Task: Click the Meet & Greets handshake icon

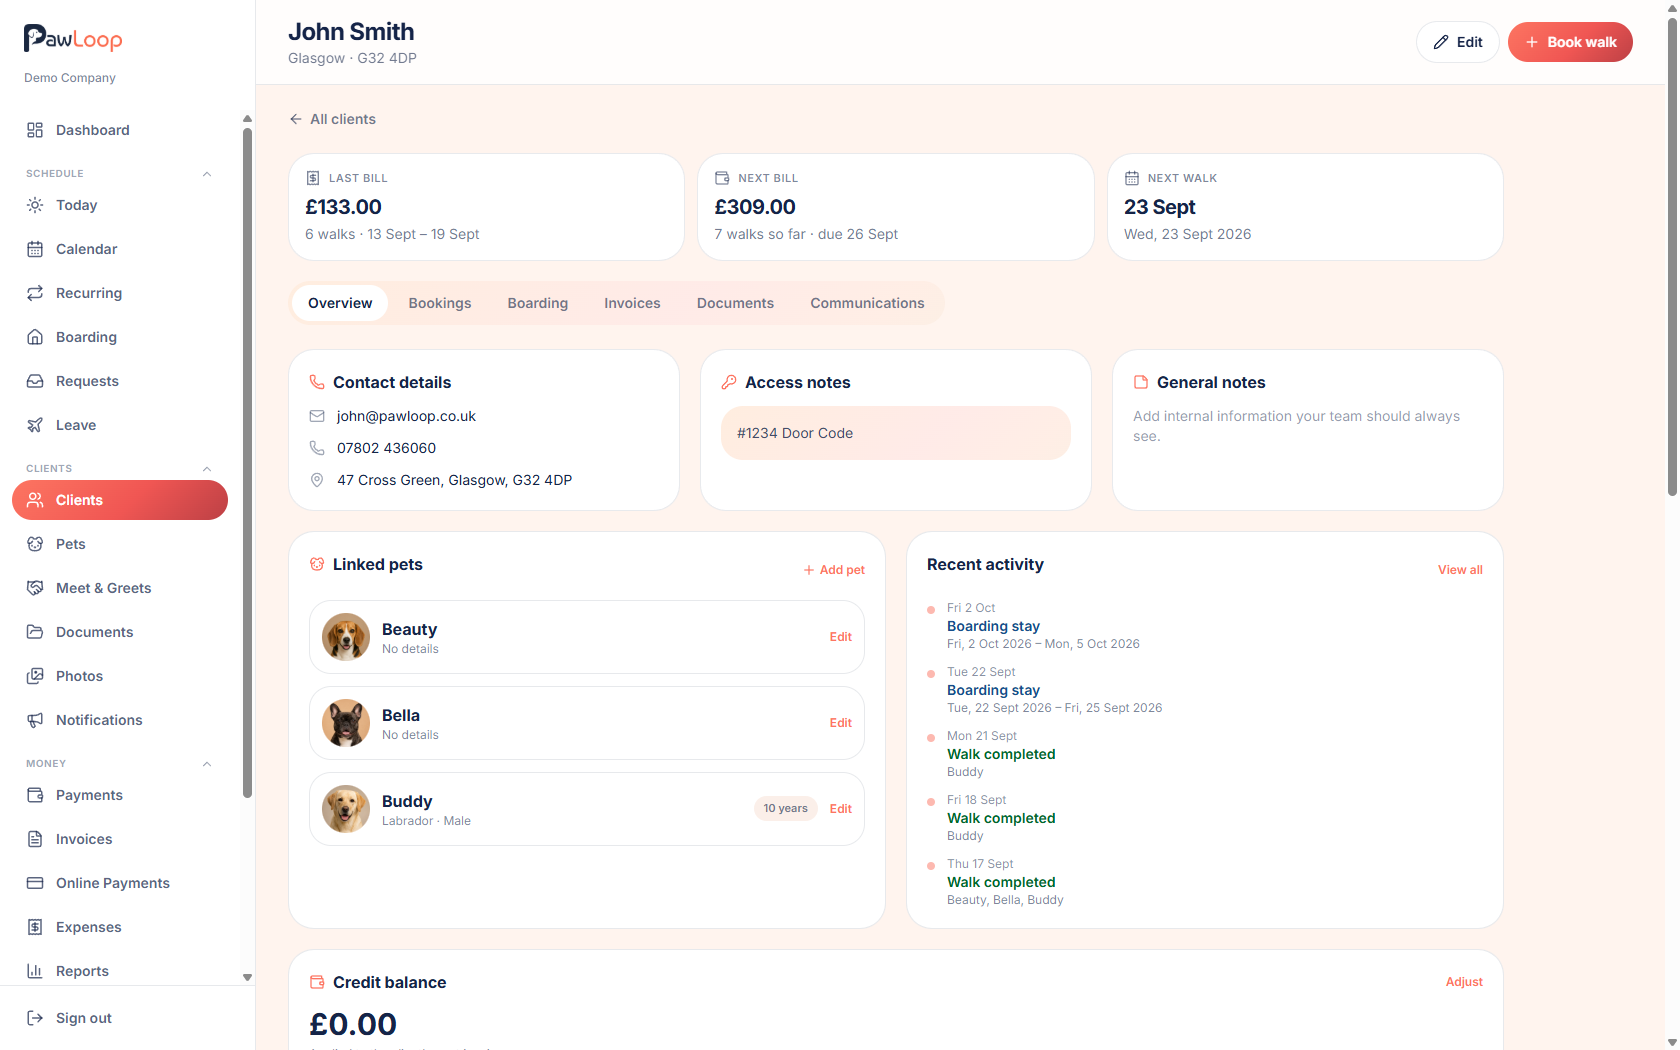Action: (x=35, y=588)
